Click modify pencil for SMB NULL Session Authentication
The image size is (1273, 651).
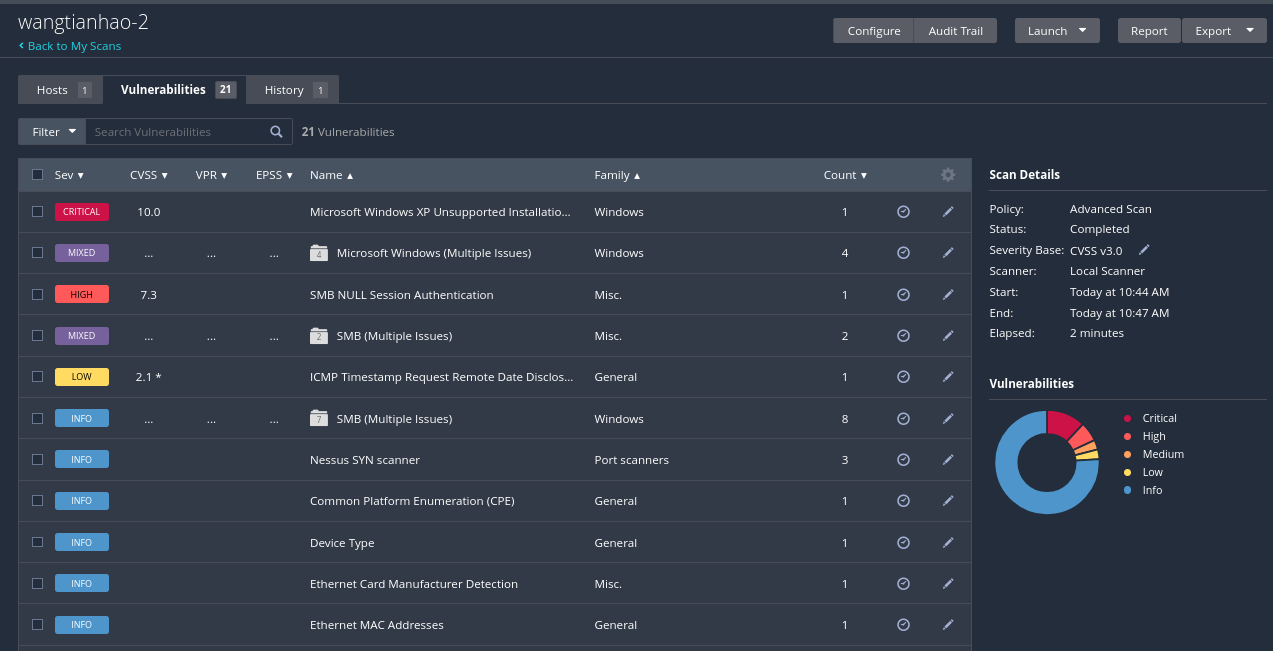[948, 295]
